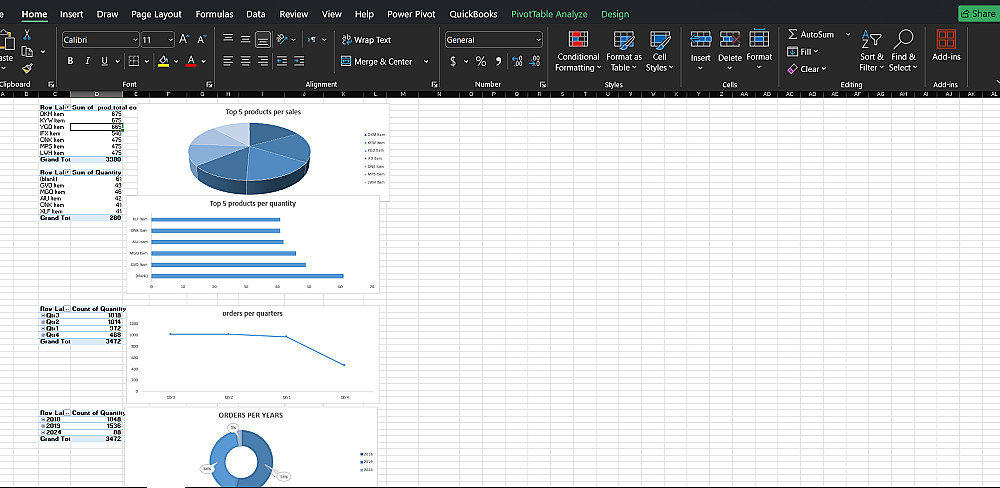Switch to the PivotTable Analyze tab
Viewport: 1000px width, 488px height.
pyautogui.click(x=549, y=14)
